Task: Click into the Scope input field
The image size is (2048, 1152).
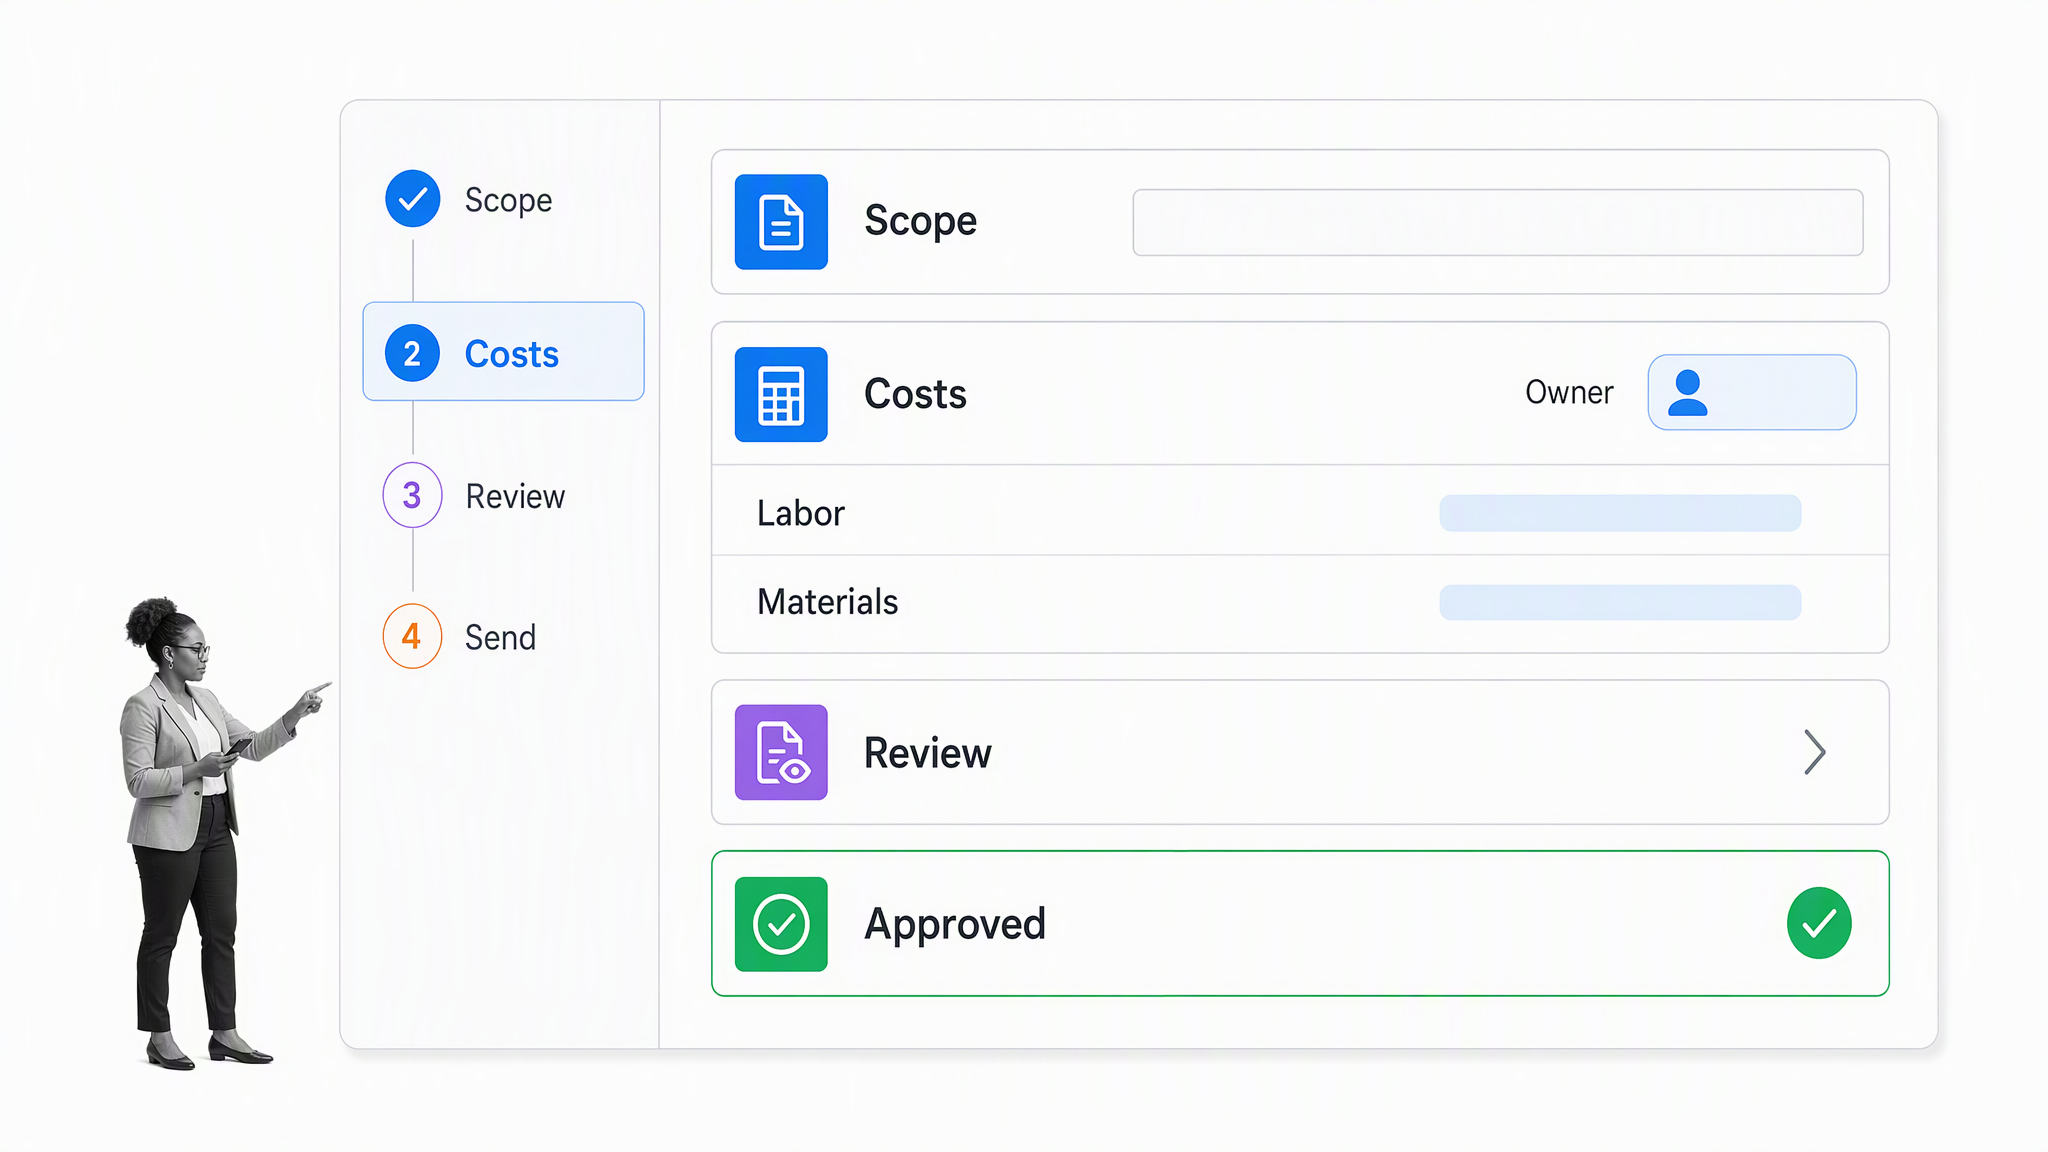Action: tap(1497, 222)
